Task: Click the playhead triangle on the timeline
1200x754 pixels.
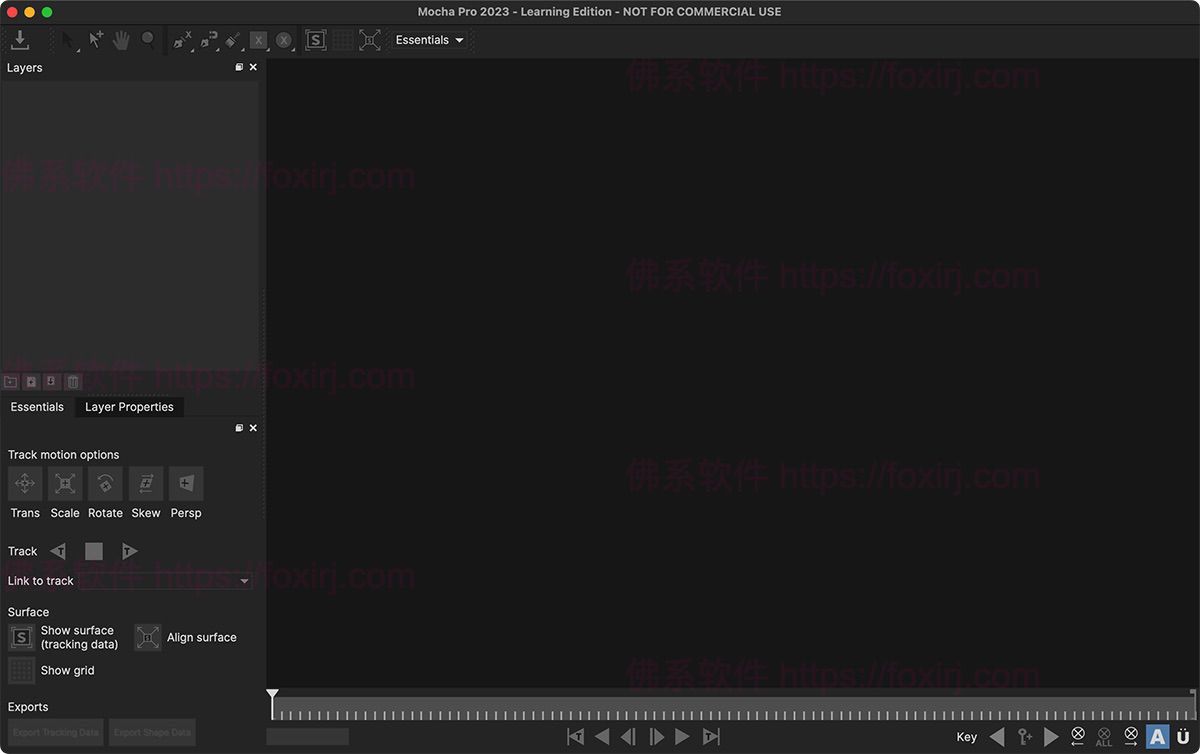Action: (x=273, y=693)
